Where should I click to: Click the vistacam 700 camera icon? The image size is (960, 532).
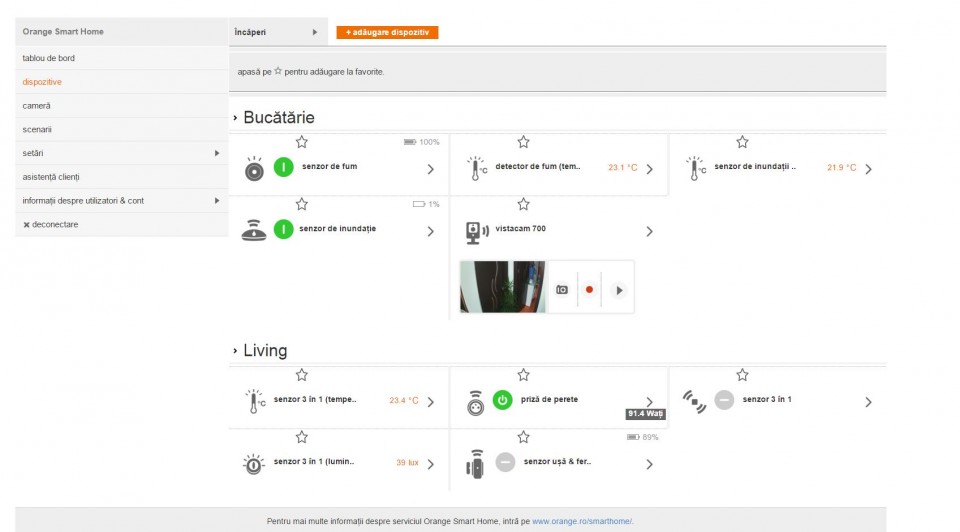tap(477, 233)
